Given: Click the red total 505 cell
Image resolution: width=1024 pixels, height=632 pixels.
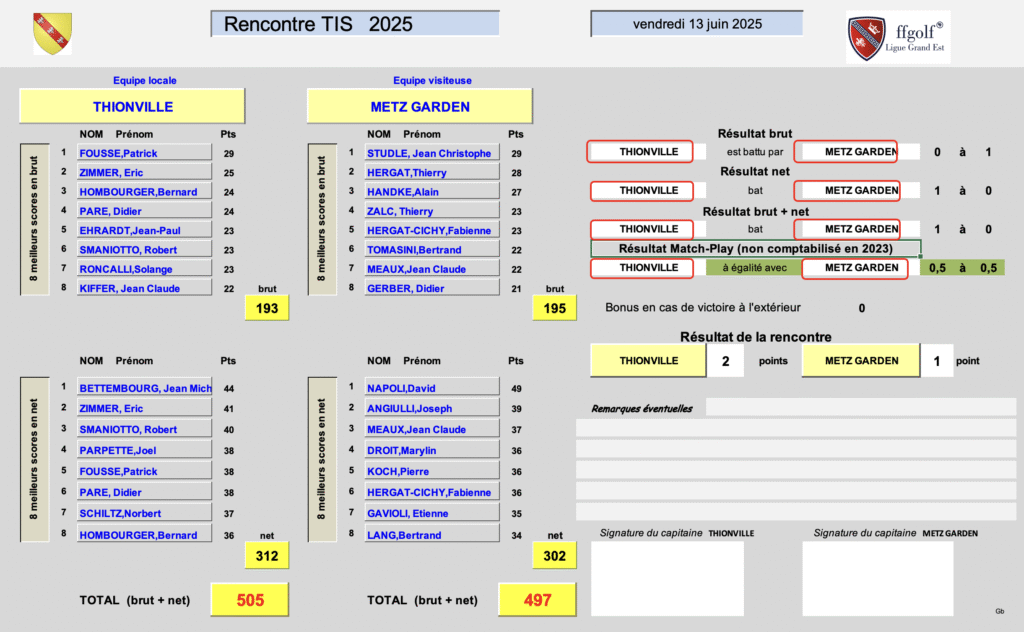Looking at the screenshot, I should tap(250, 600).
